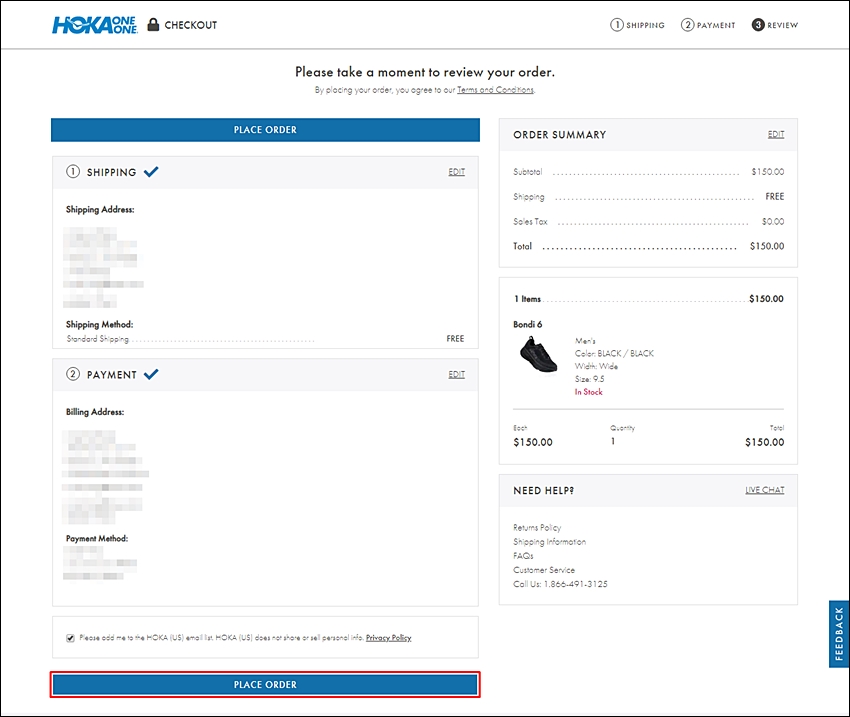
Task: Click the Shipping section checkmark icon
Action: coord(151,172)
